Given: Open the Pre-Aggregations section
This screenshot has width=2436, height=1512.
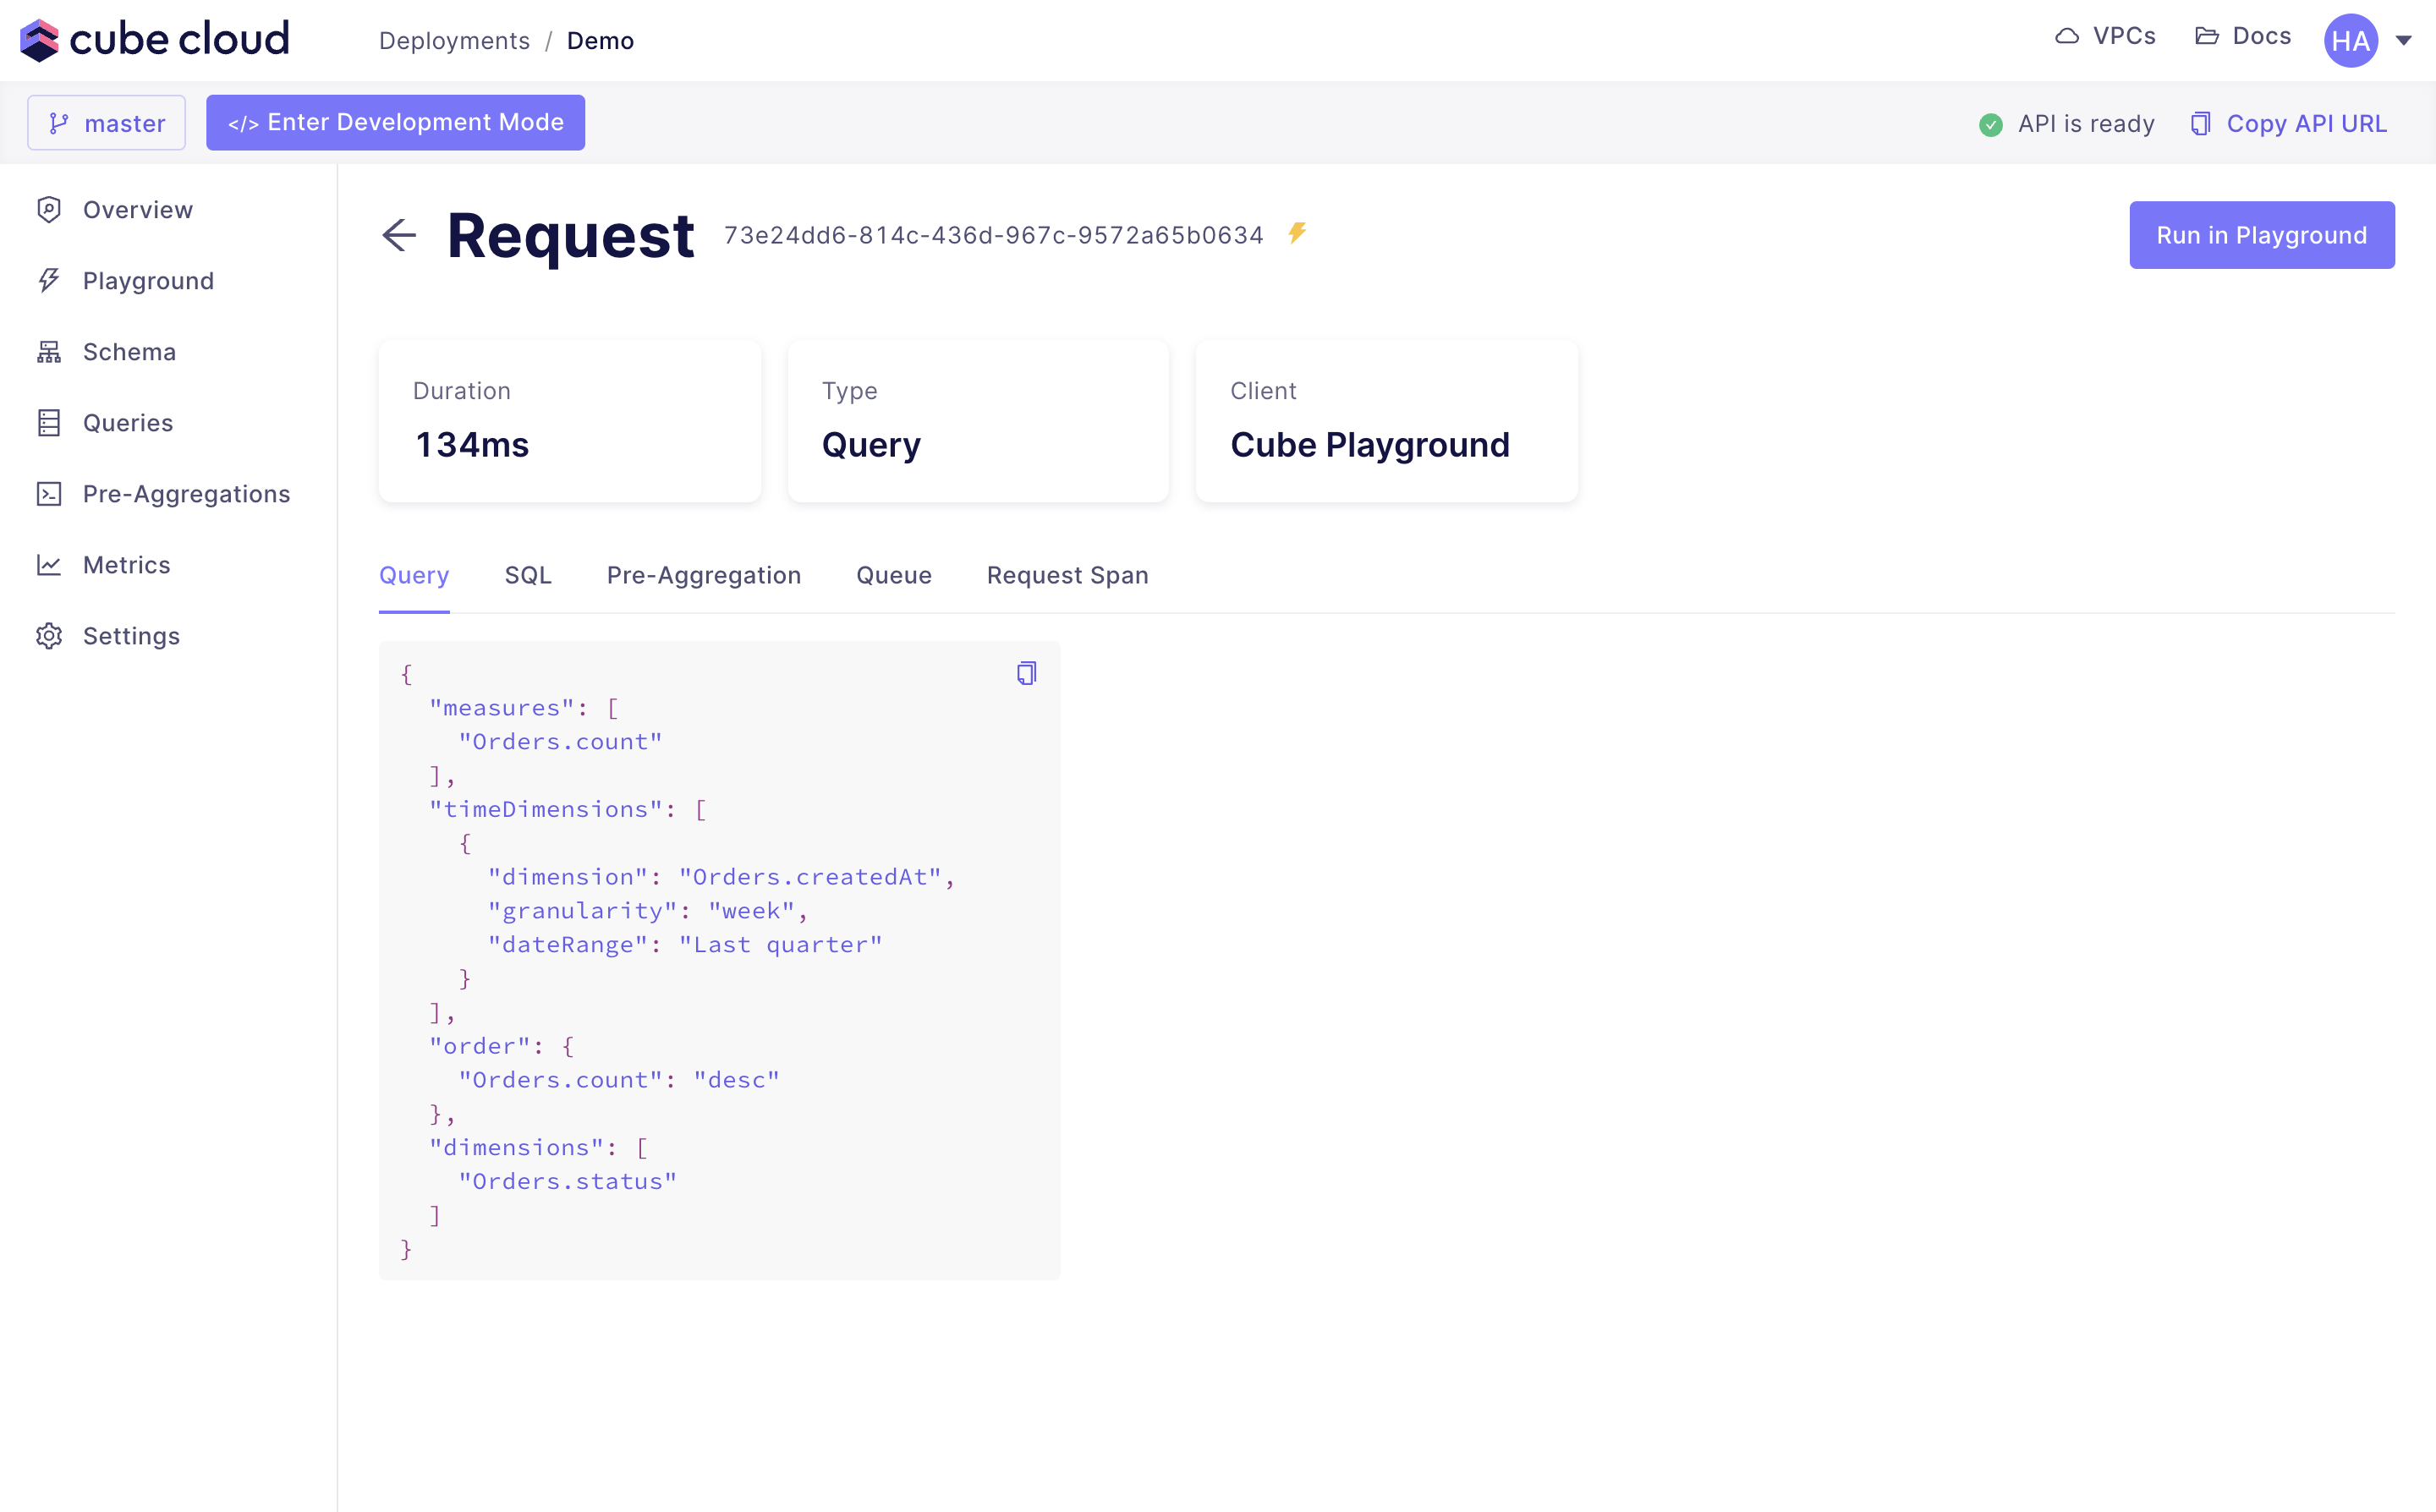Looking at the screenshot, I should tap(186, 493).
